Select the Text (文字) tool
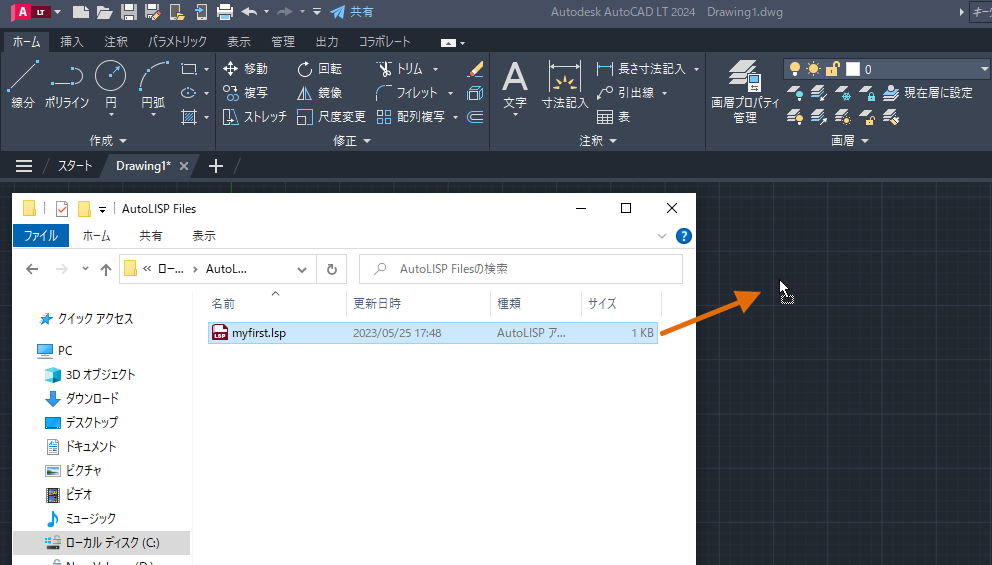This screenshot has height=565, width=992. pyautogui.click(x=515, y=87)
